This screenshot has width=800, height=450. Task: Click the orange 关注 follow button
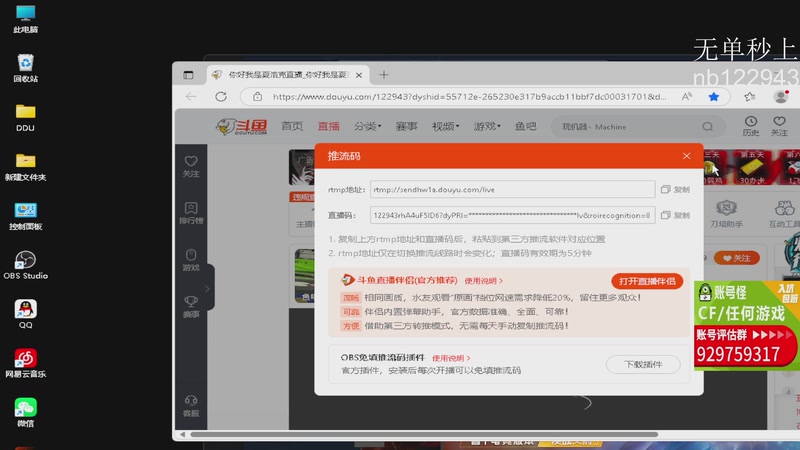(x=736, y=258)
